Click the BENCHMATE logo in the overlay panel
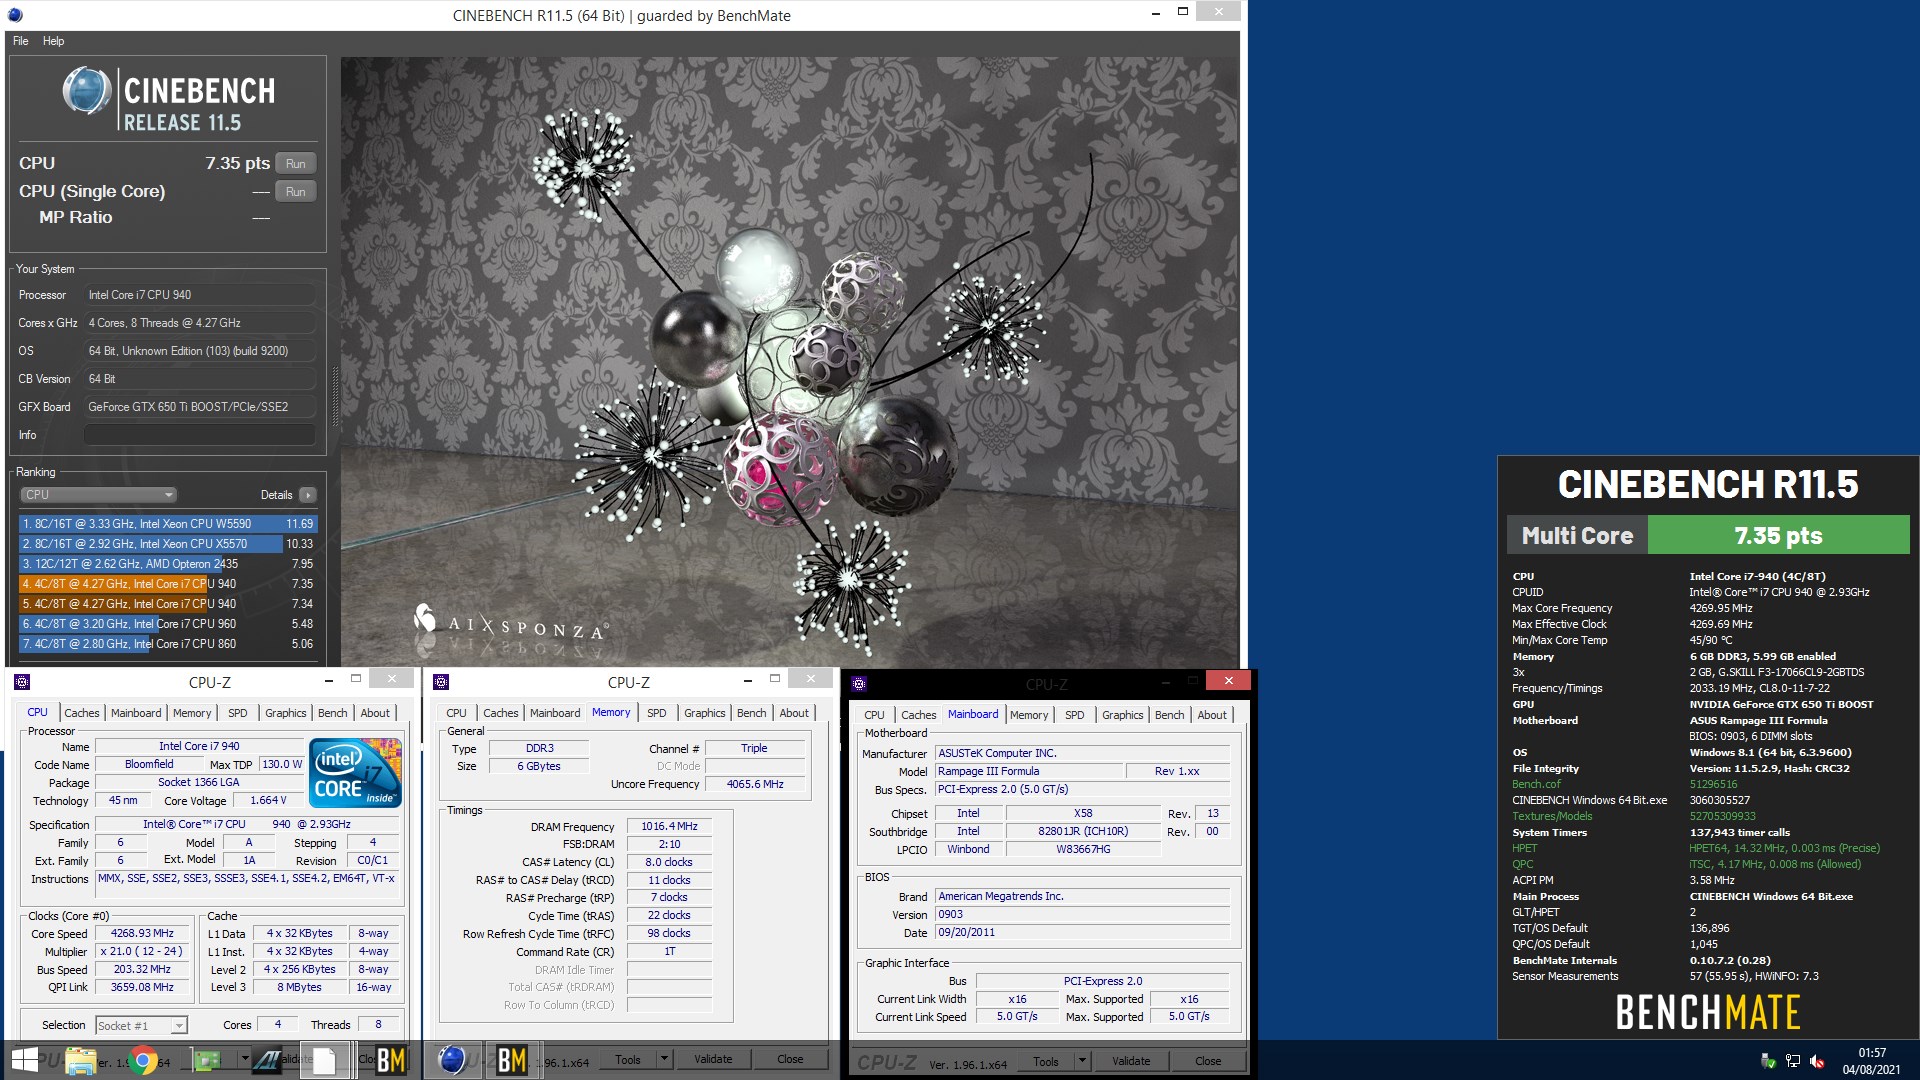 coord(1708,1013)
